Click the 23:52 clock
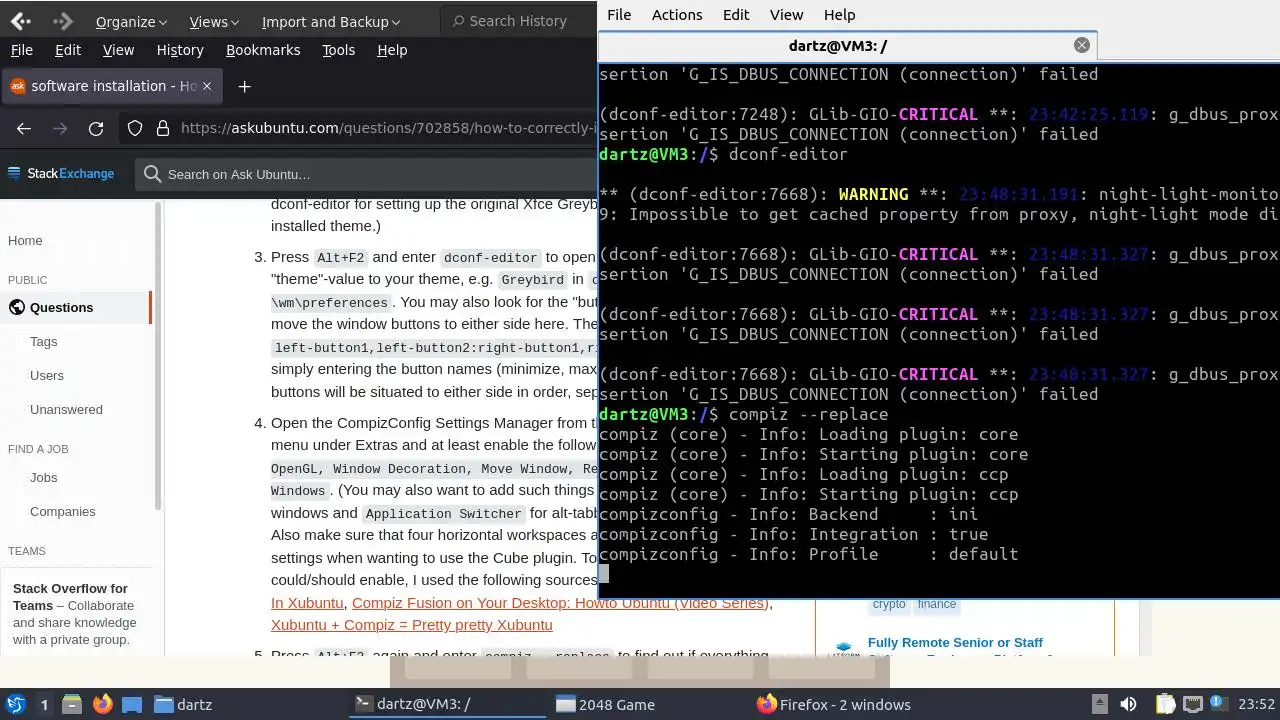The height and width of the screenshot is (720, 1280). pyautogui.click(x=1256, y=704)
